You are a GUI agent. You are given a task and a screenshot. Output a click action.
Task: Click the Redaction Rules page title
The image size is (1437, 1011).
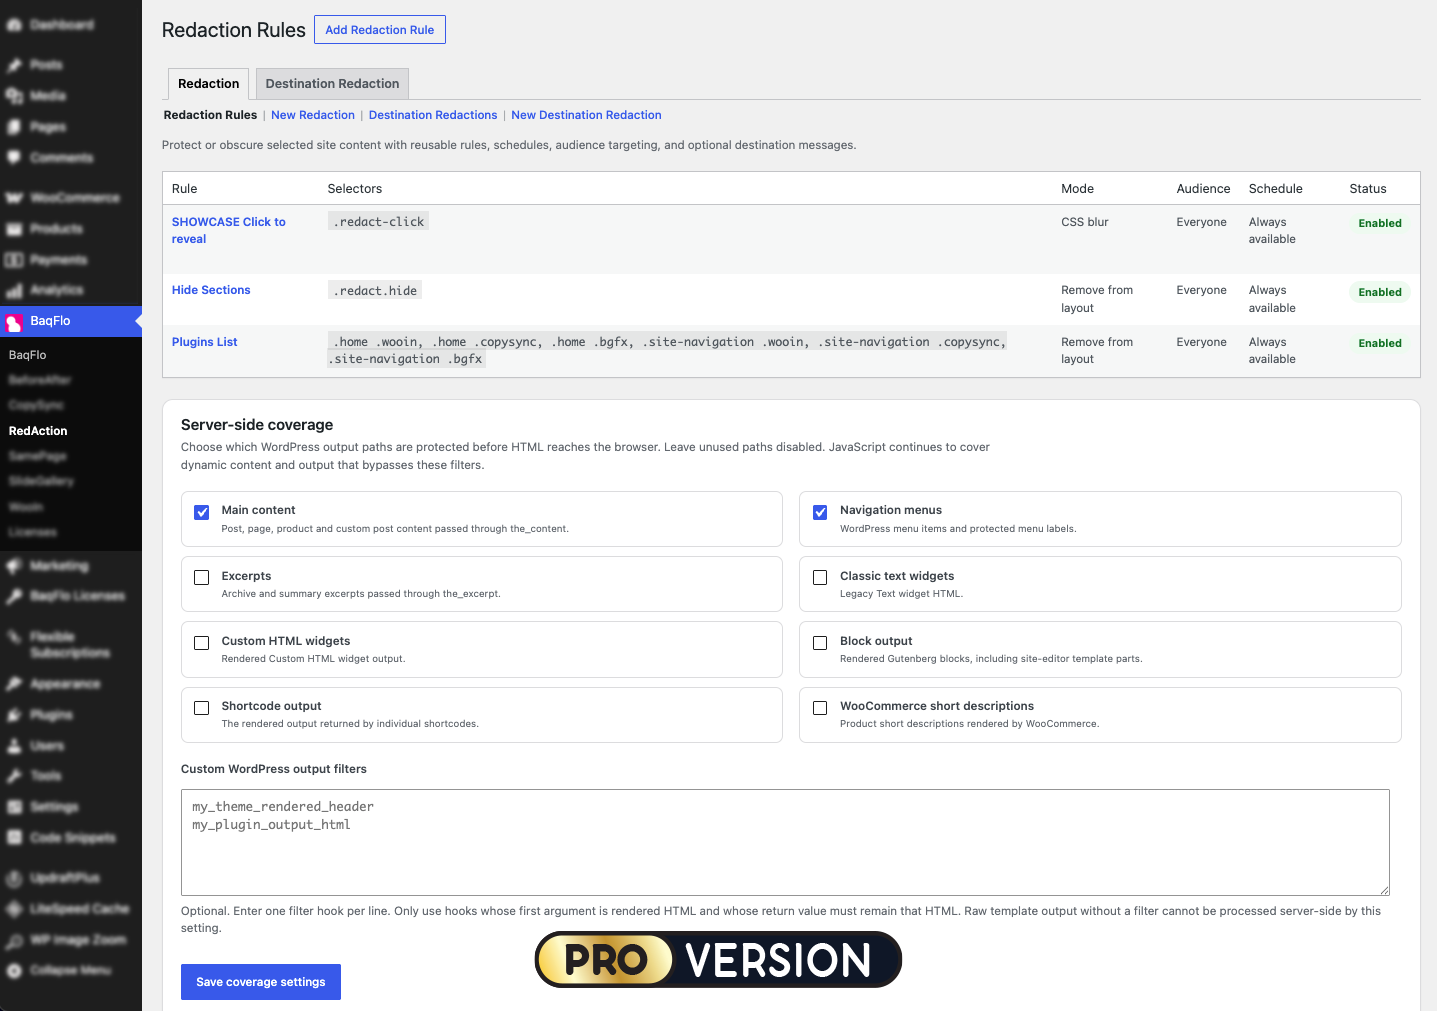[x=234, y=30]
